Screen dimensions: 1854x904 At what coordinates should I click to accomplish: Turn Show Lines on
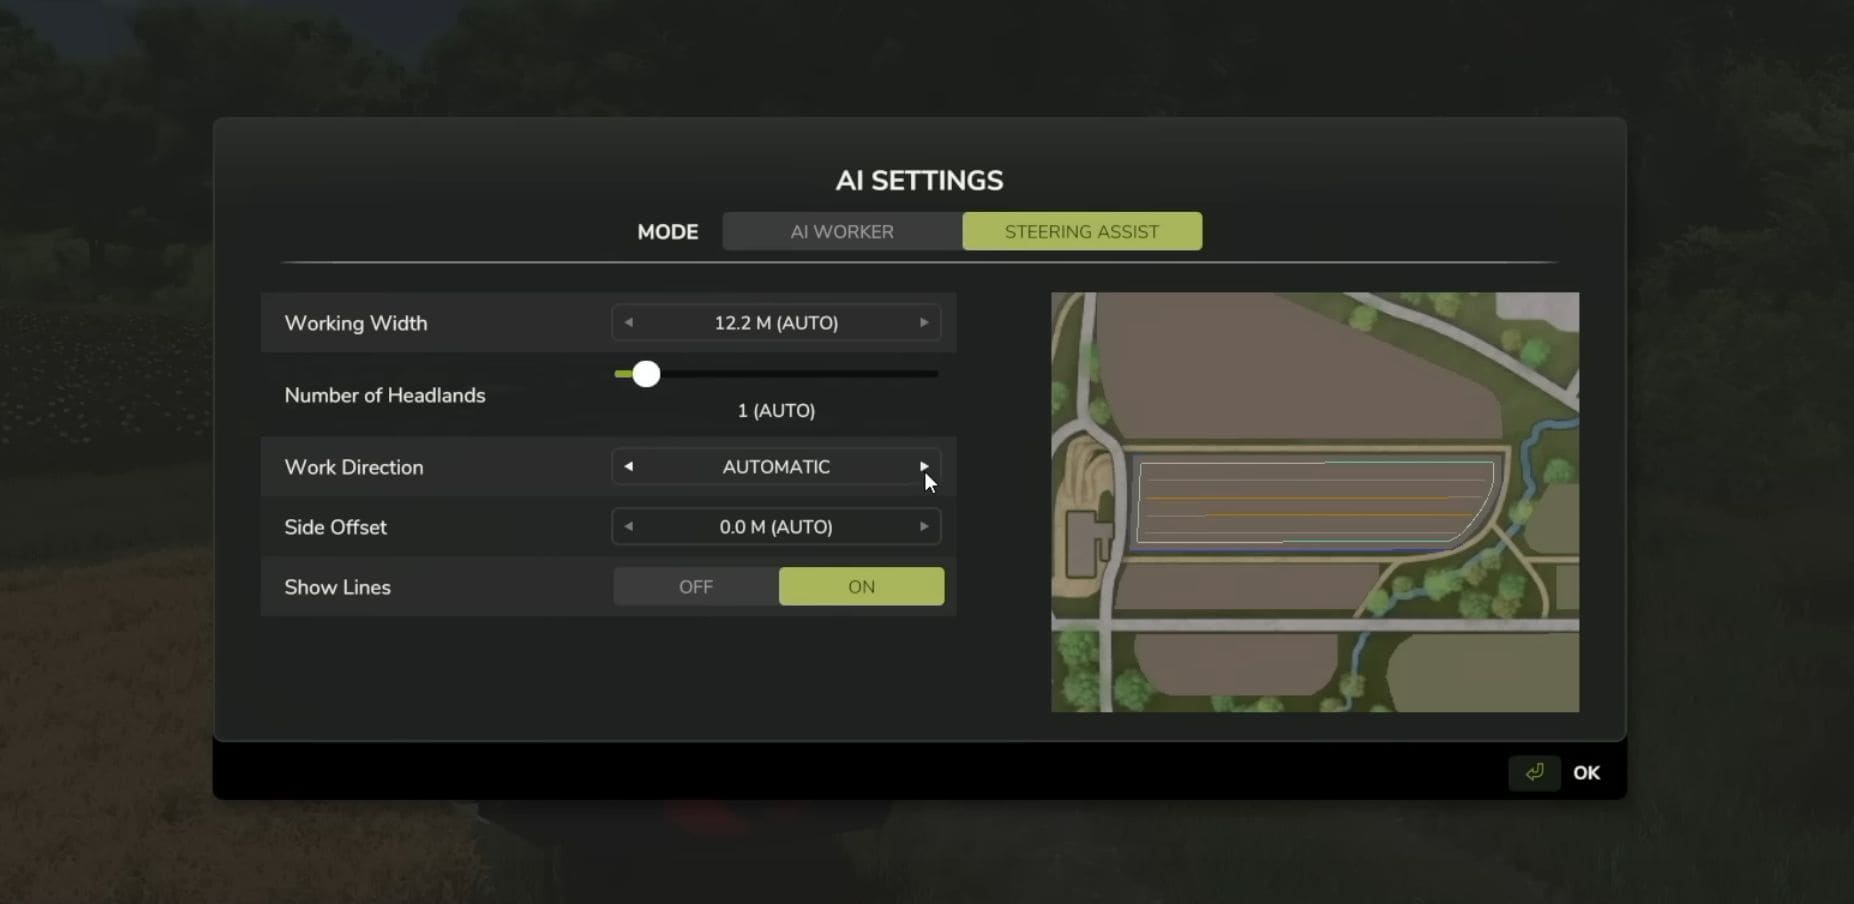pos(861,587)
